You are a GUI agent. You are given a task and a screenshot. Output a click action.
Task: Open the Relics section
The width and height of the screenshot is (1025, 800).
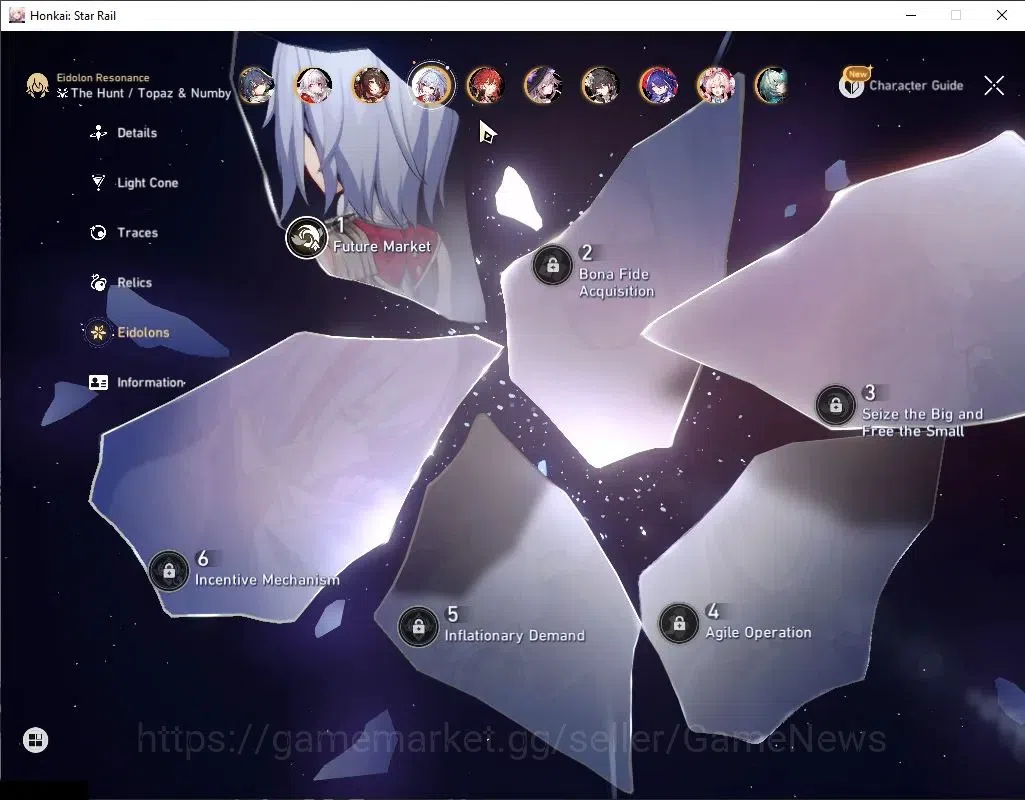[x=121, y=282]
